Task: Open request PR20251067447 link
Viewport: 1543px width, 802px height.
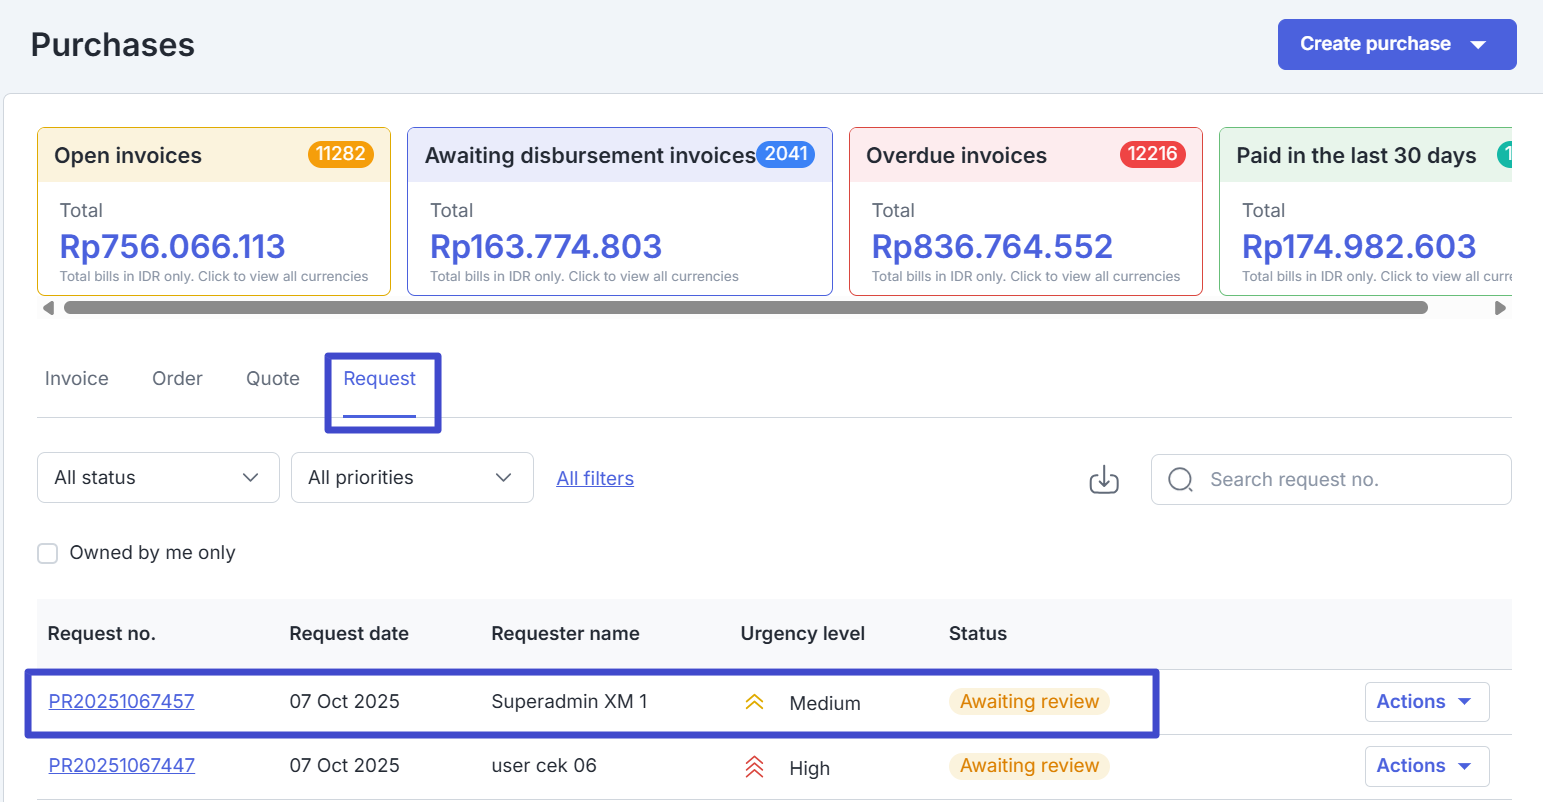Action: click(x=122, y=766)
